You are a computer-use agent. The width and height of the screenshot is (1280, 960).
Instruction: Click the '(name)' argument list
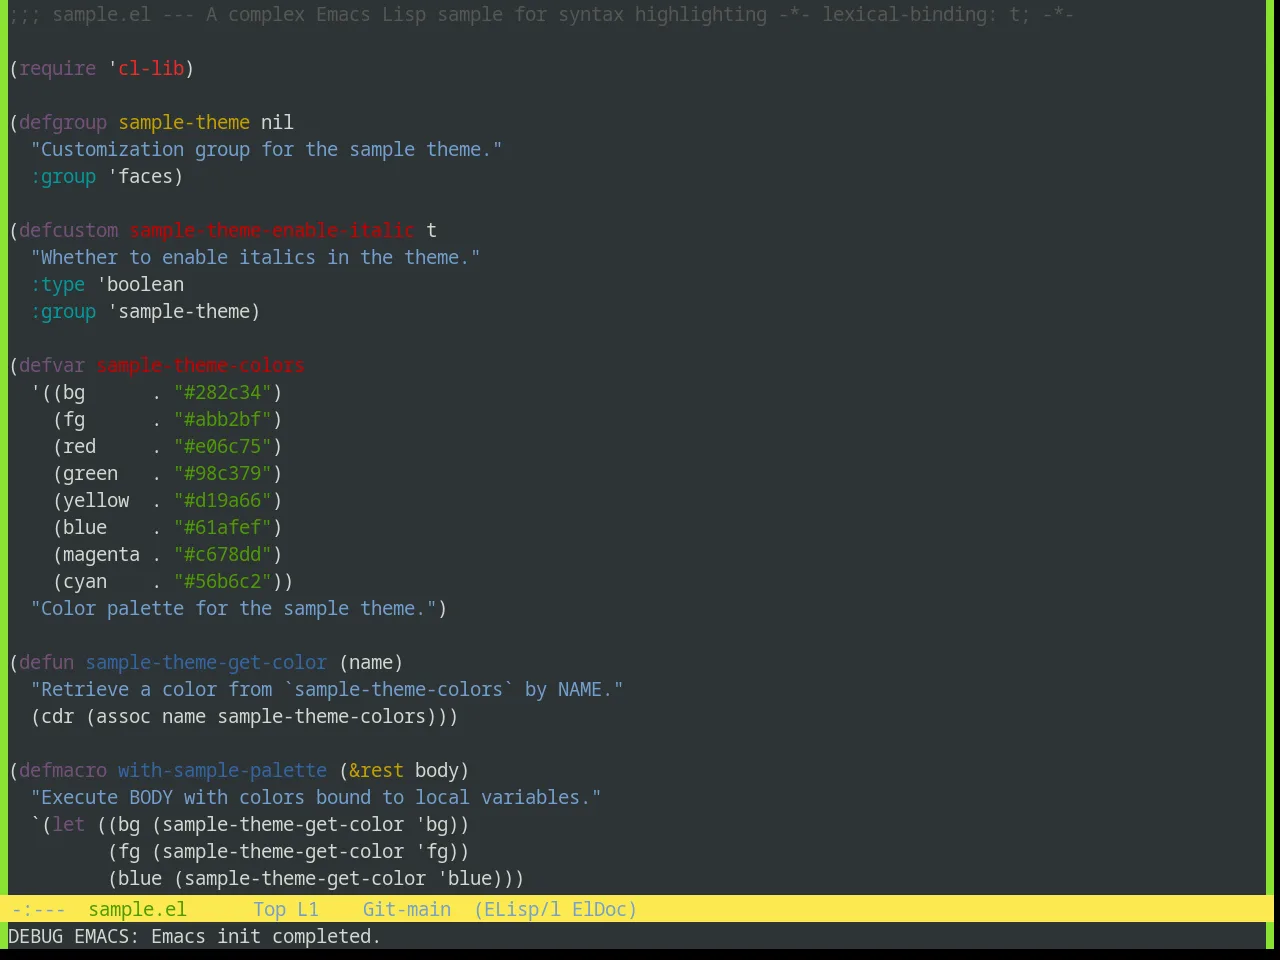[371, 662]
